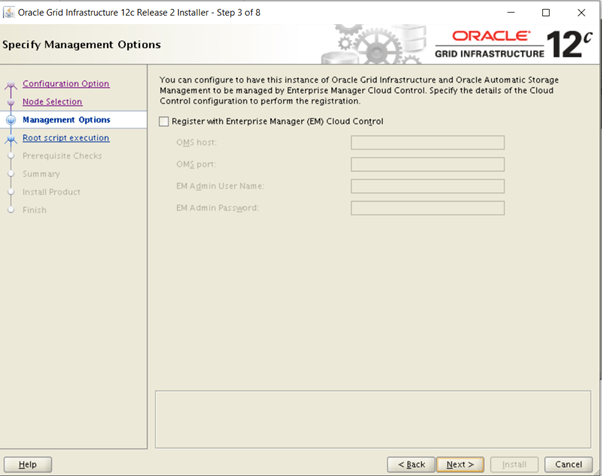The height and width of the screenshot is (476, 602).
Task: Enable Register with Enterprise Manager Cloud Control
Action: pyautogui.click(x=165, y=121)
